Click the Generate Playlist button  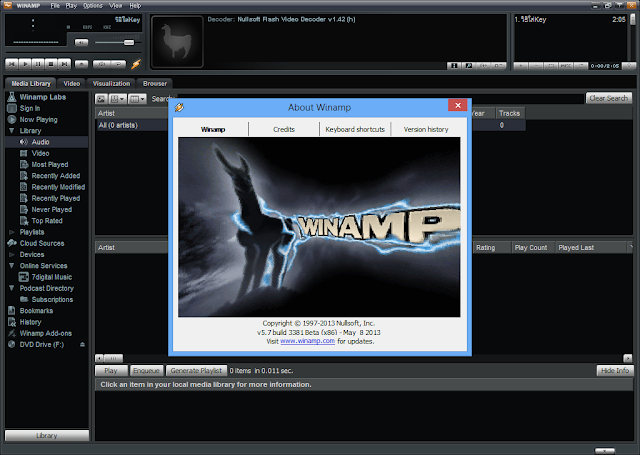pyautogui.click(x=196, y=371)
